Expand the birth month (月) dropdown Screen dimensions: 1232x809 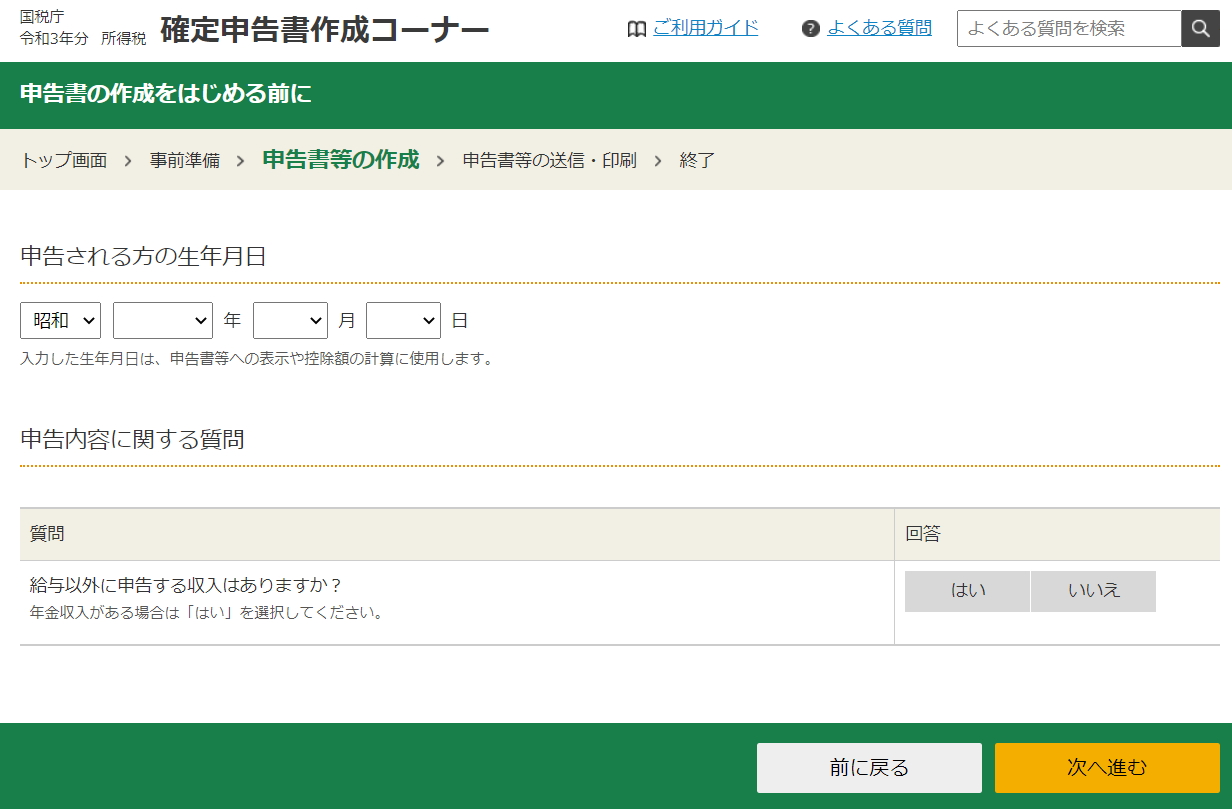coord(290,320)
